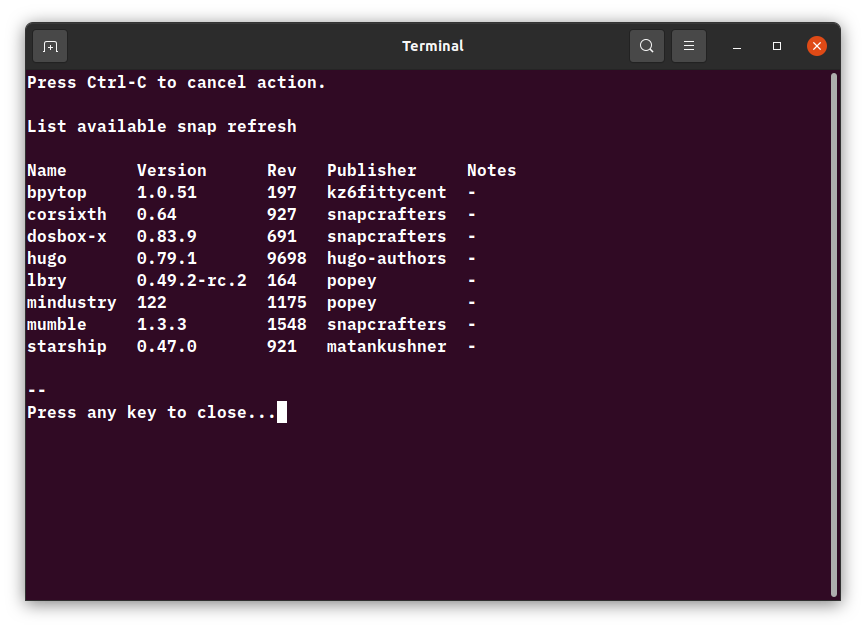Screen dimensions: 866x629
Task: Close the Terminal window
Action: (816, 46)
